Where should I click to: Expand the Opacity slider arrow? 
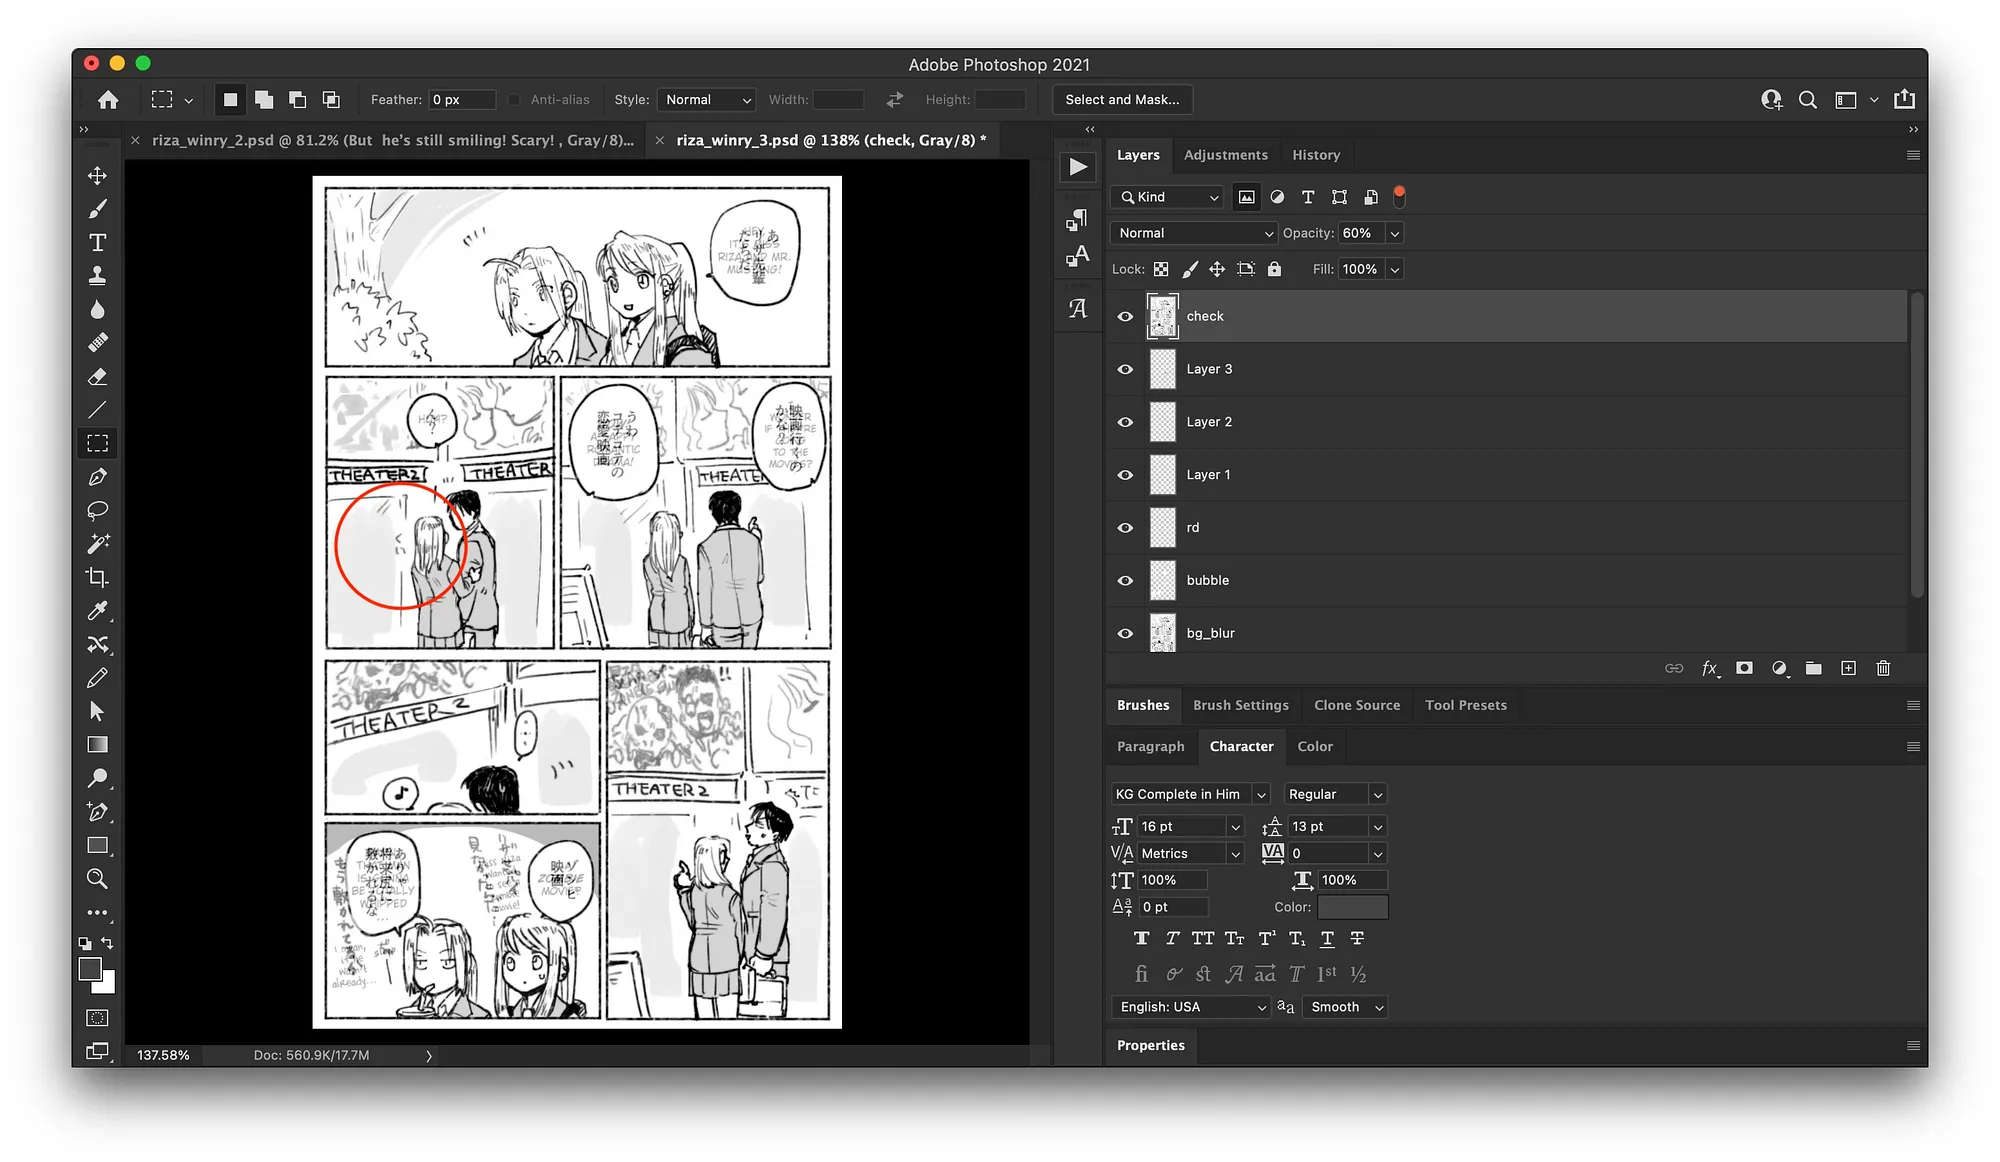[x=1395, y=233]
